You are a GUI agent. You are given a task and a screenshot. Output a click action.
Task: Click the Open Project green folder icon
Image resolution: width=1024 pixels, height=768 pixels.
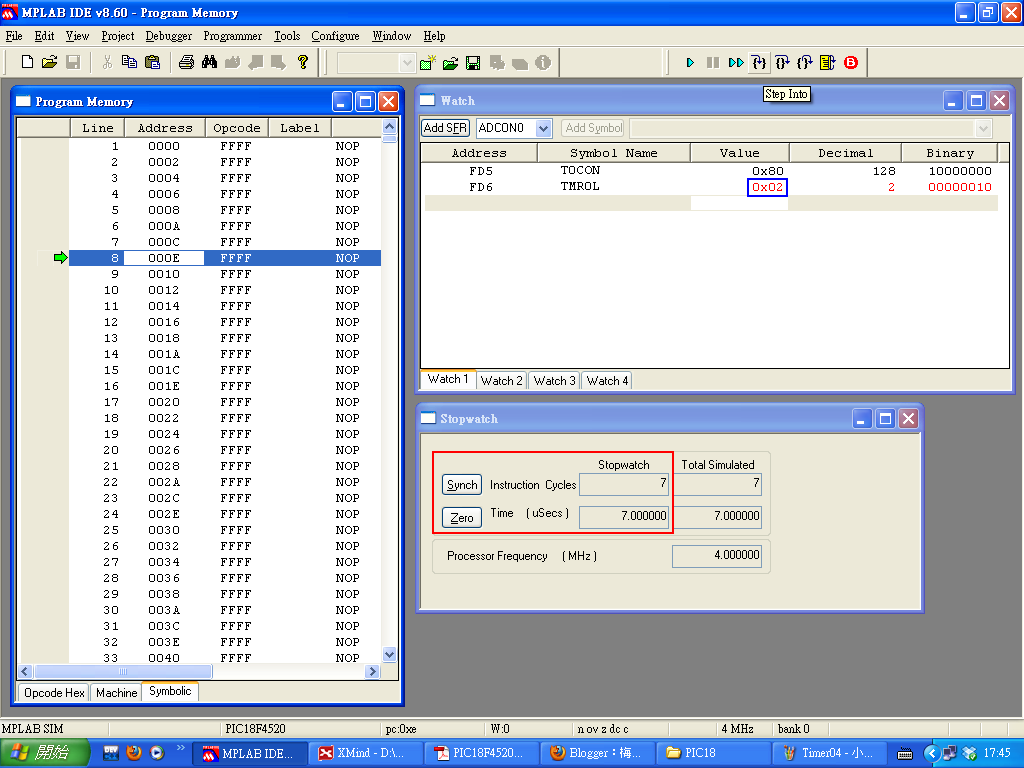[x=450, y=63]
